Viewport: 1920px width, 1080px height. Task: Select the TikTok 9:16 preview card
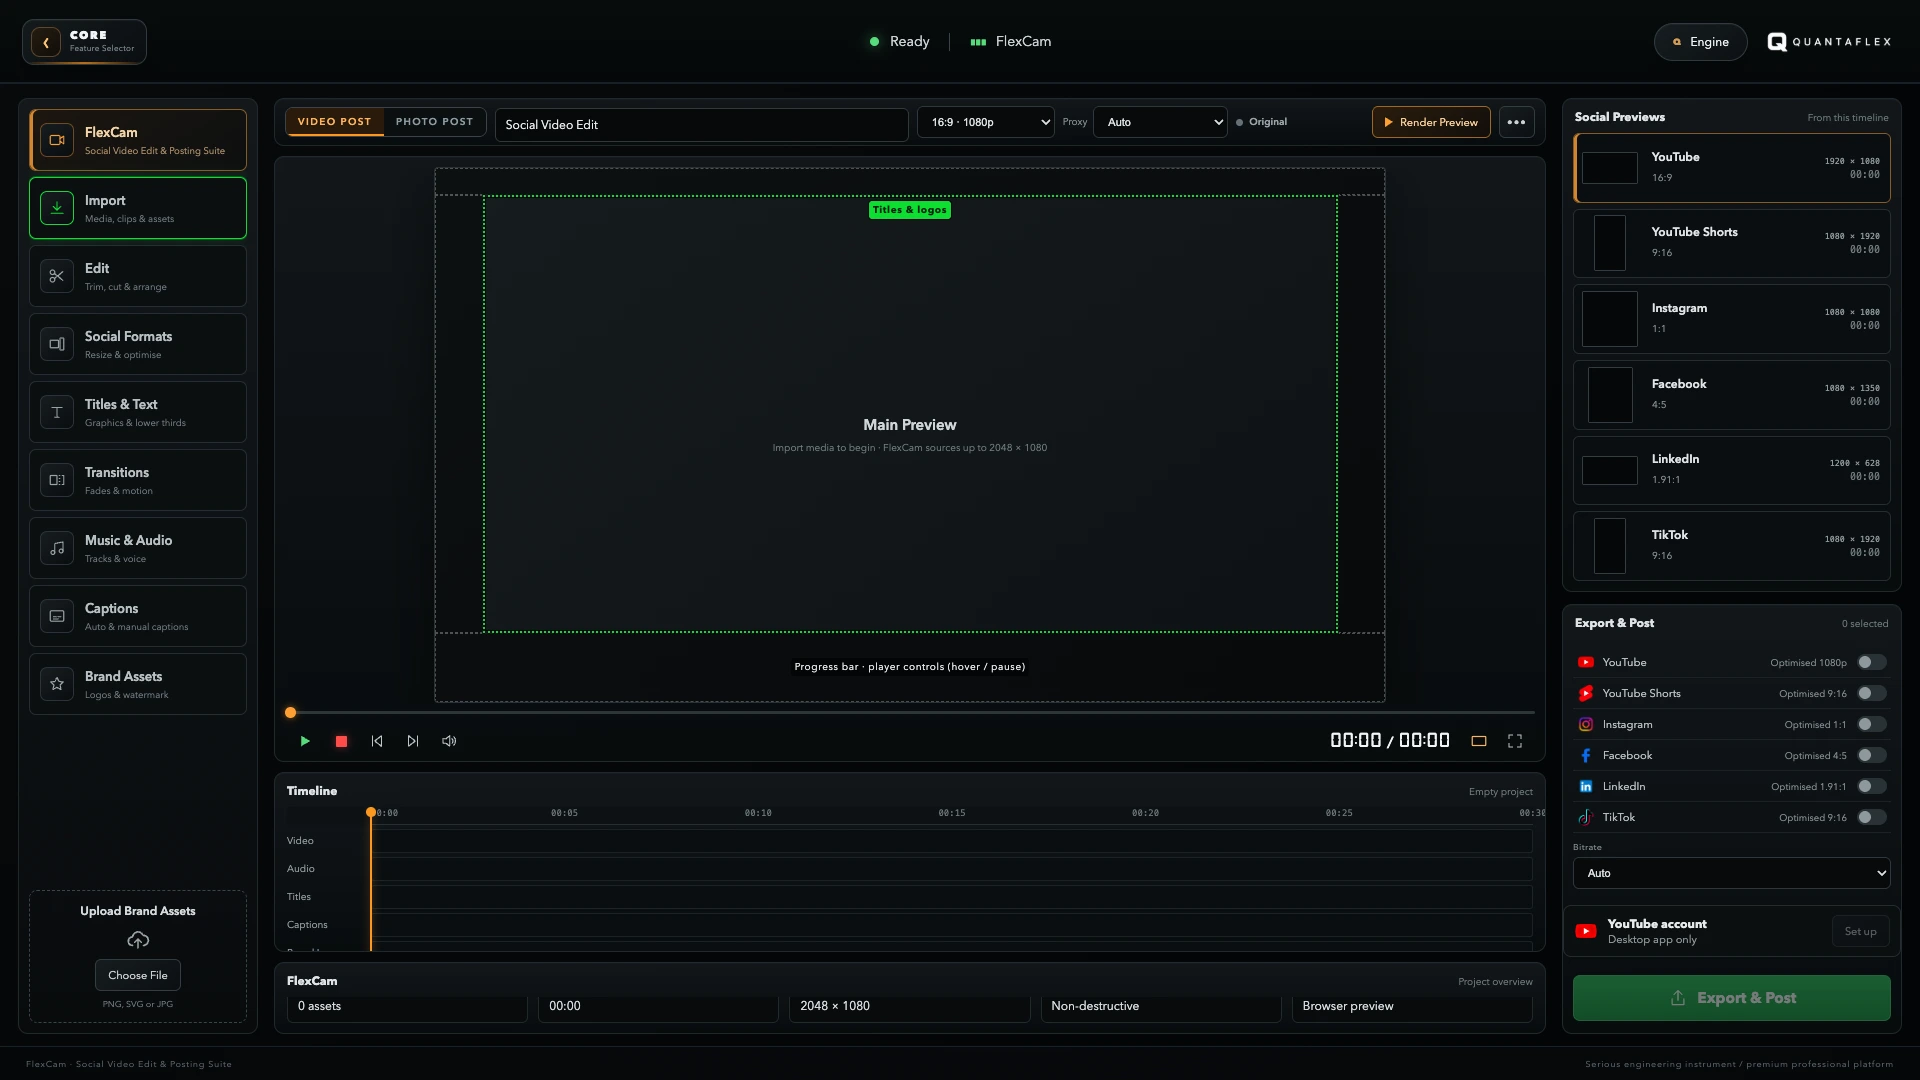[x=1732, y=546]
